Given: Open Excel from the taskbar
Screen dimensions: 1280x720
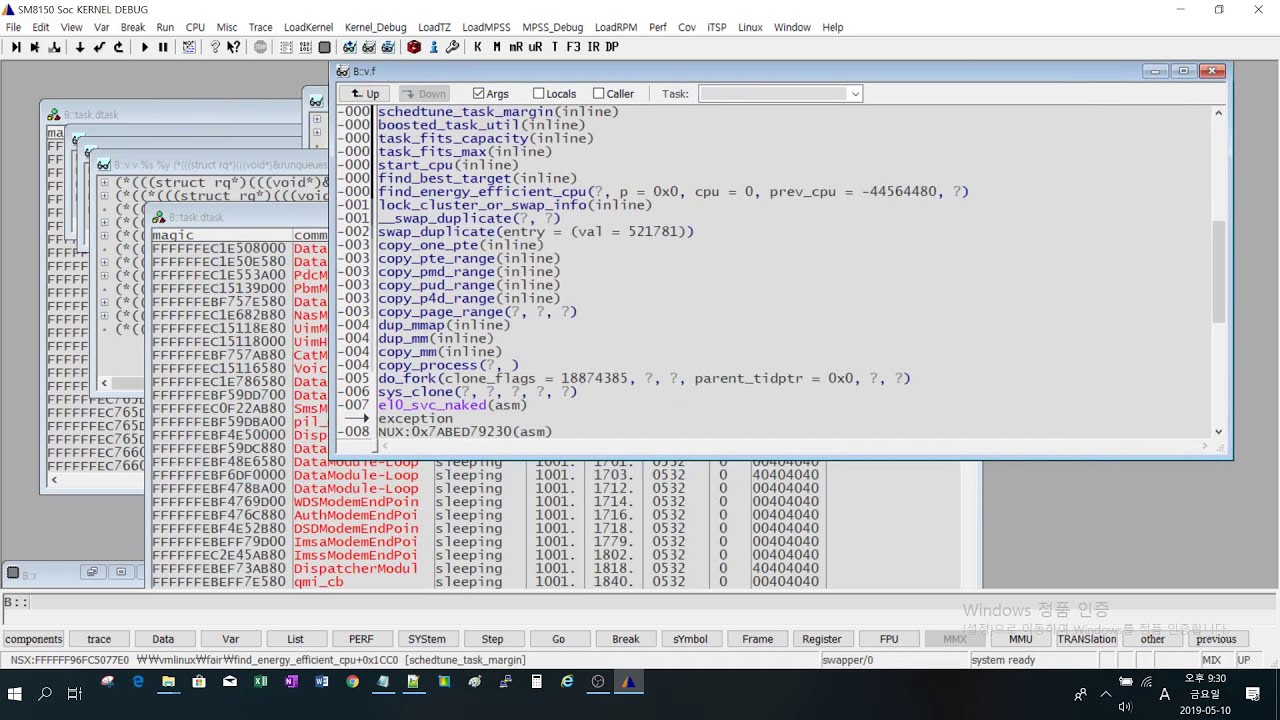Looking at the screenshot, I should coord(260,681).
